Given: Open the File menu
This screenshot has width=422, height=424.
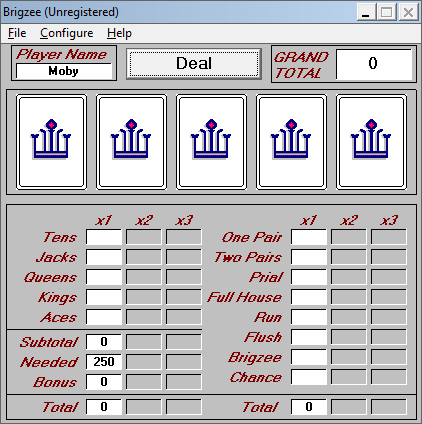Looking at the screenshot, I should (x=17, y=33).
